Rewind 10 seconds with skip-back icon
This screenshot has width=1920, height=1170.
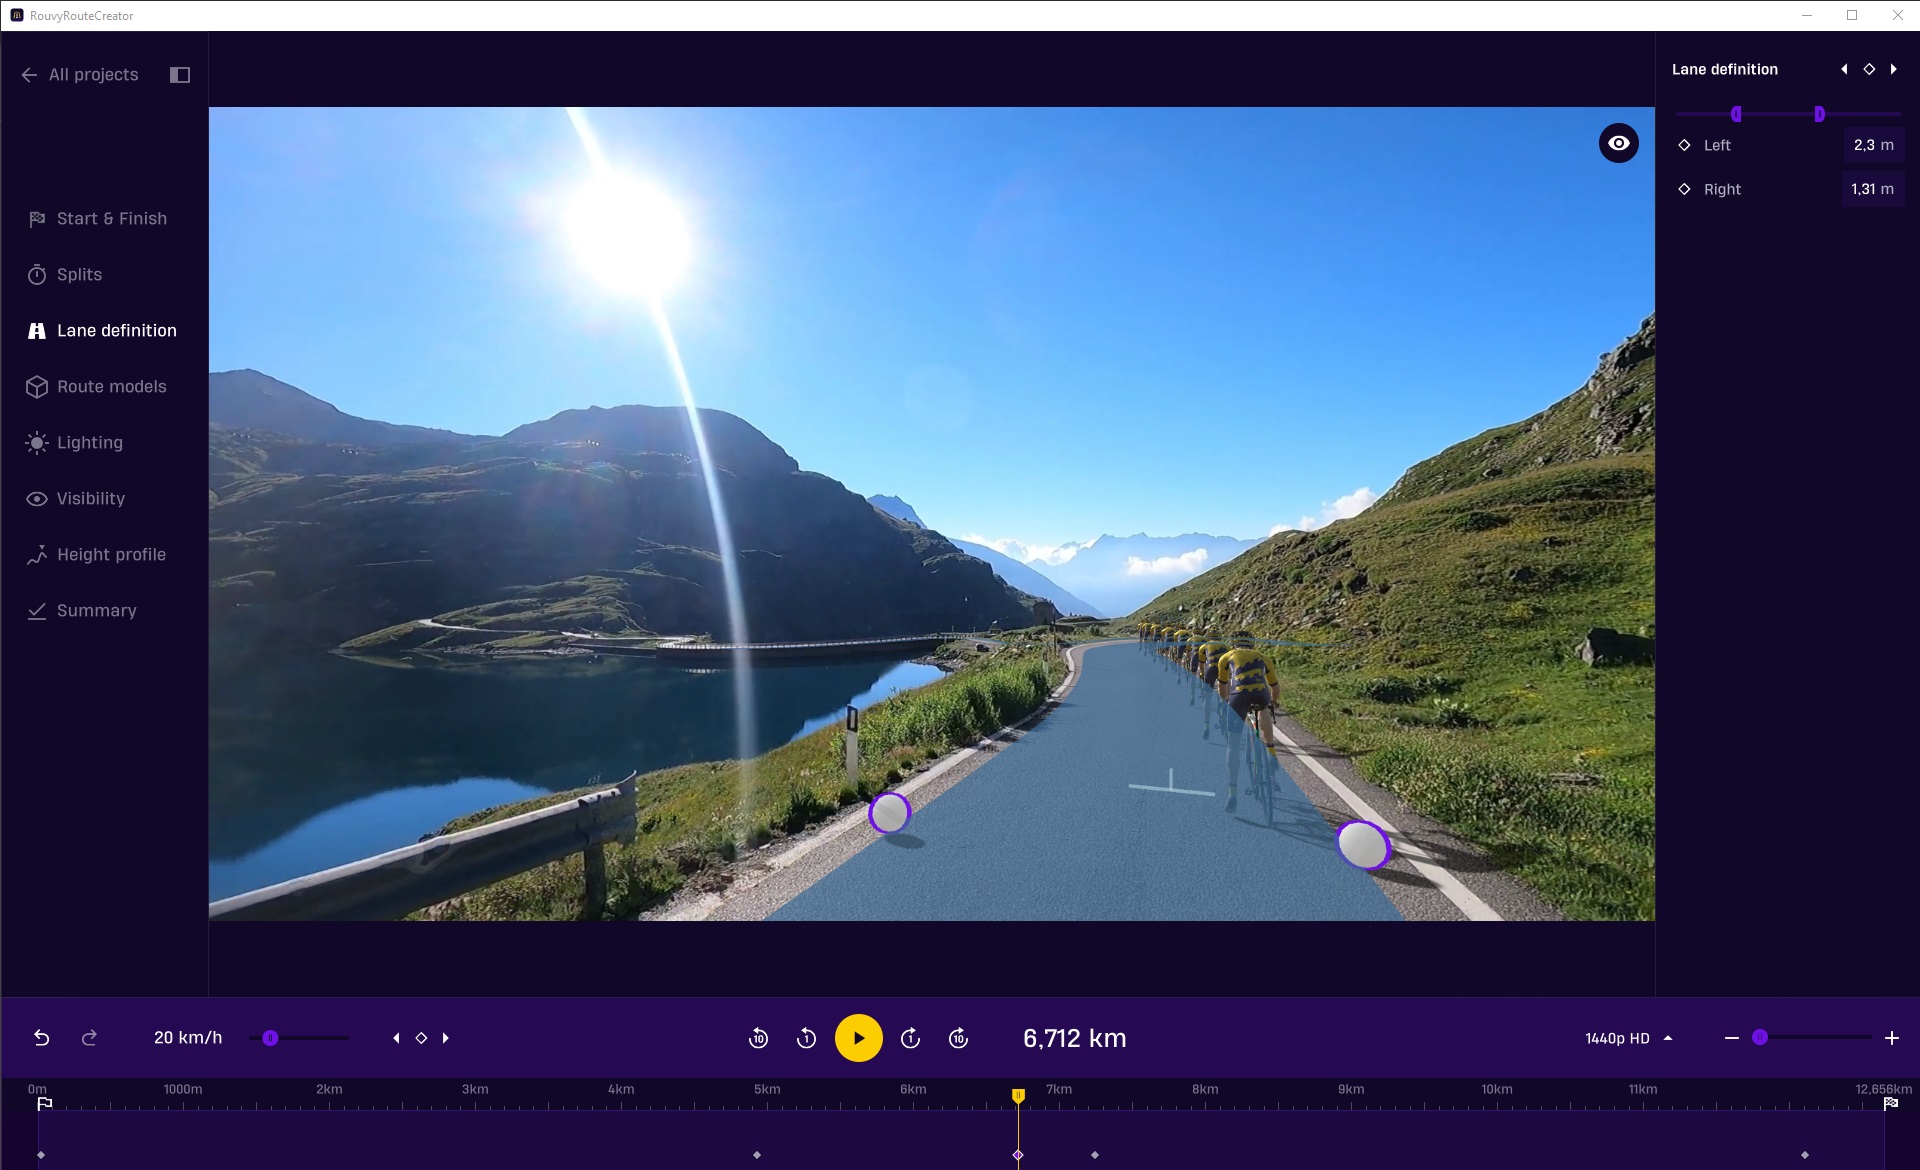pyautogui.click(x=758, y=1038)
